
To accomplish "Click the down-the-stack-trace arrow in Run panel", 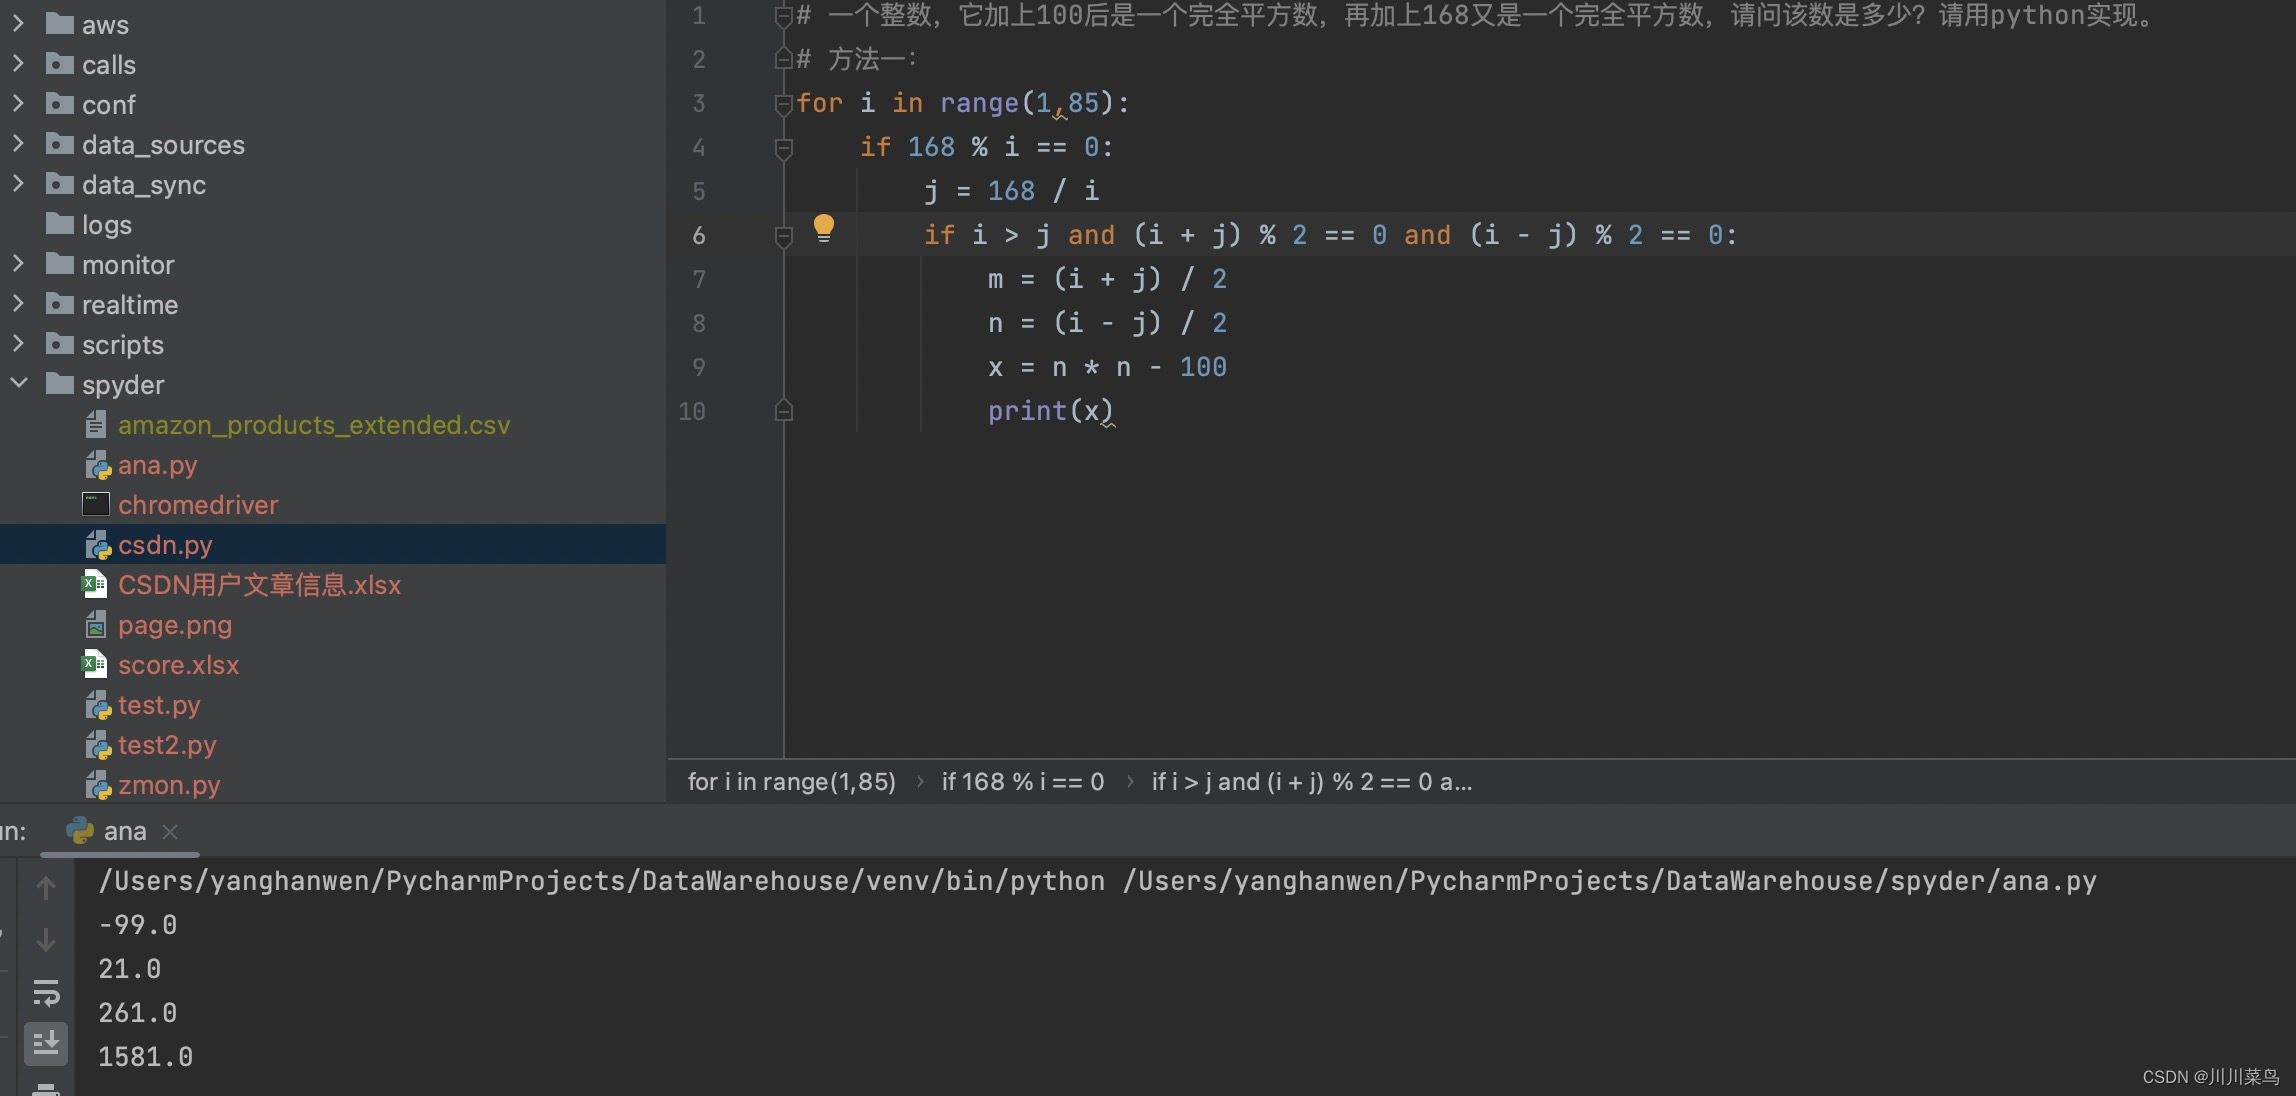I will [46, 940].
